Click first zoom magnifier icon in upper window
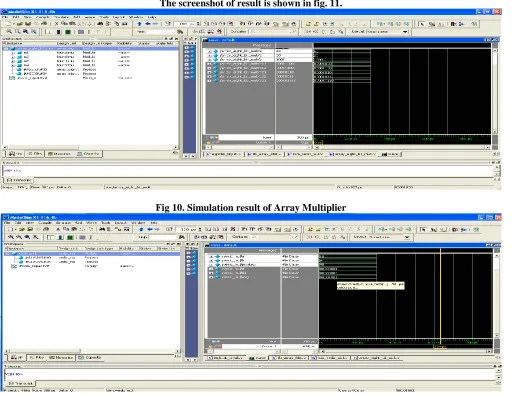This screenshot has height=395, width=511. [9, 32]
